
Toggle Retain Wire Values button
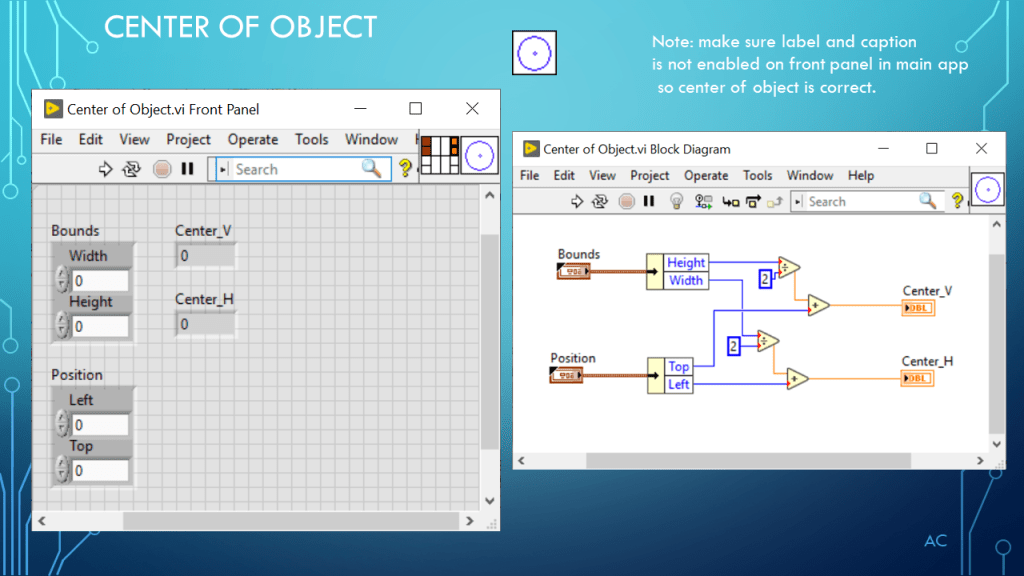(x=703, y=202)
